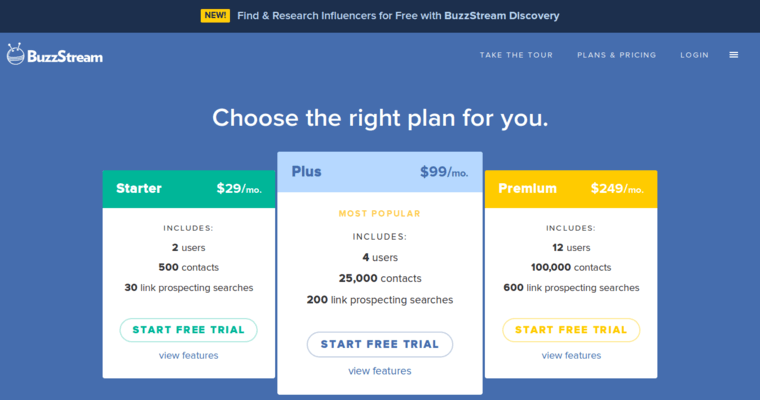View features of Plus plan
Screen dimensions: 760x400
(379, 371)
